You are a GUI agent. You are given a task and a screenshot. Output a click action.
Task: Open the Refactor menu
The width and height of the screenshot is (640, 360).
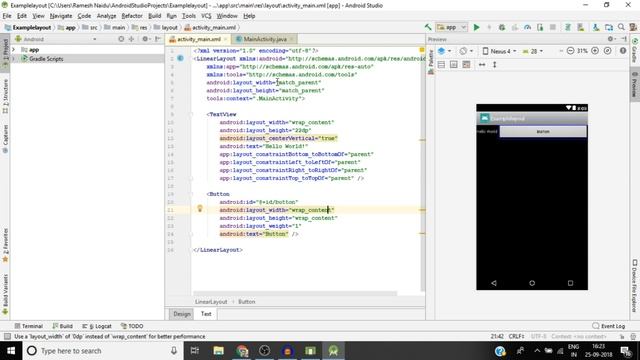[x=132, y=16]
